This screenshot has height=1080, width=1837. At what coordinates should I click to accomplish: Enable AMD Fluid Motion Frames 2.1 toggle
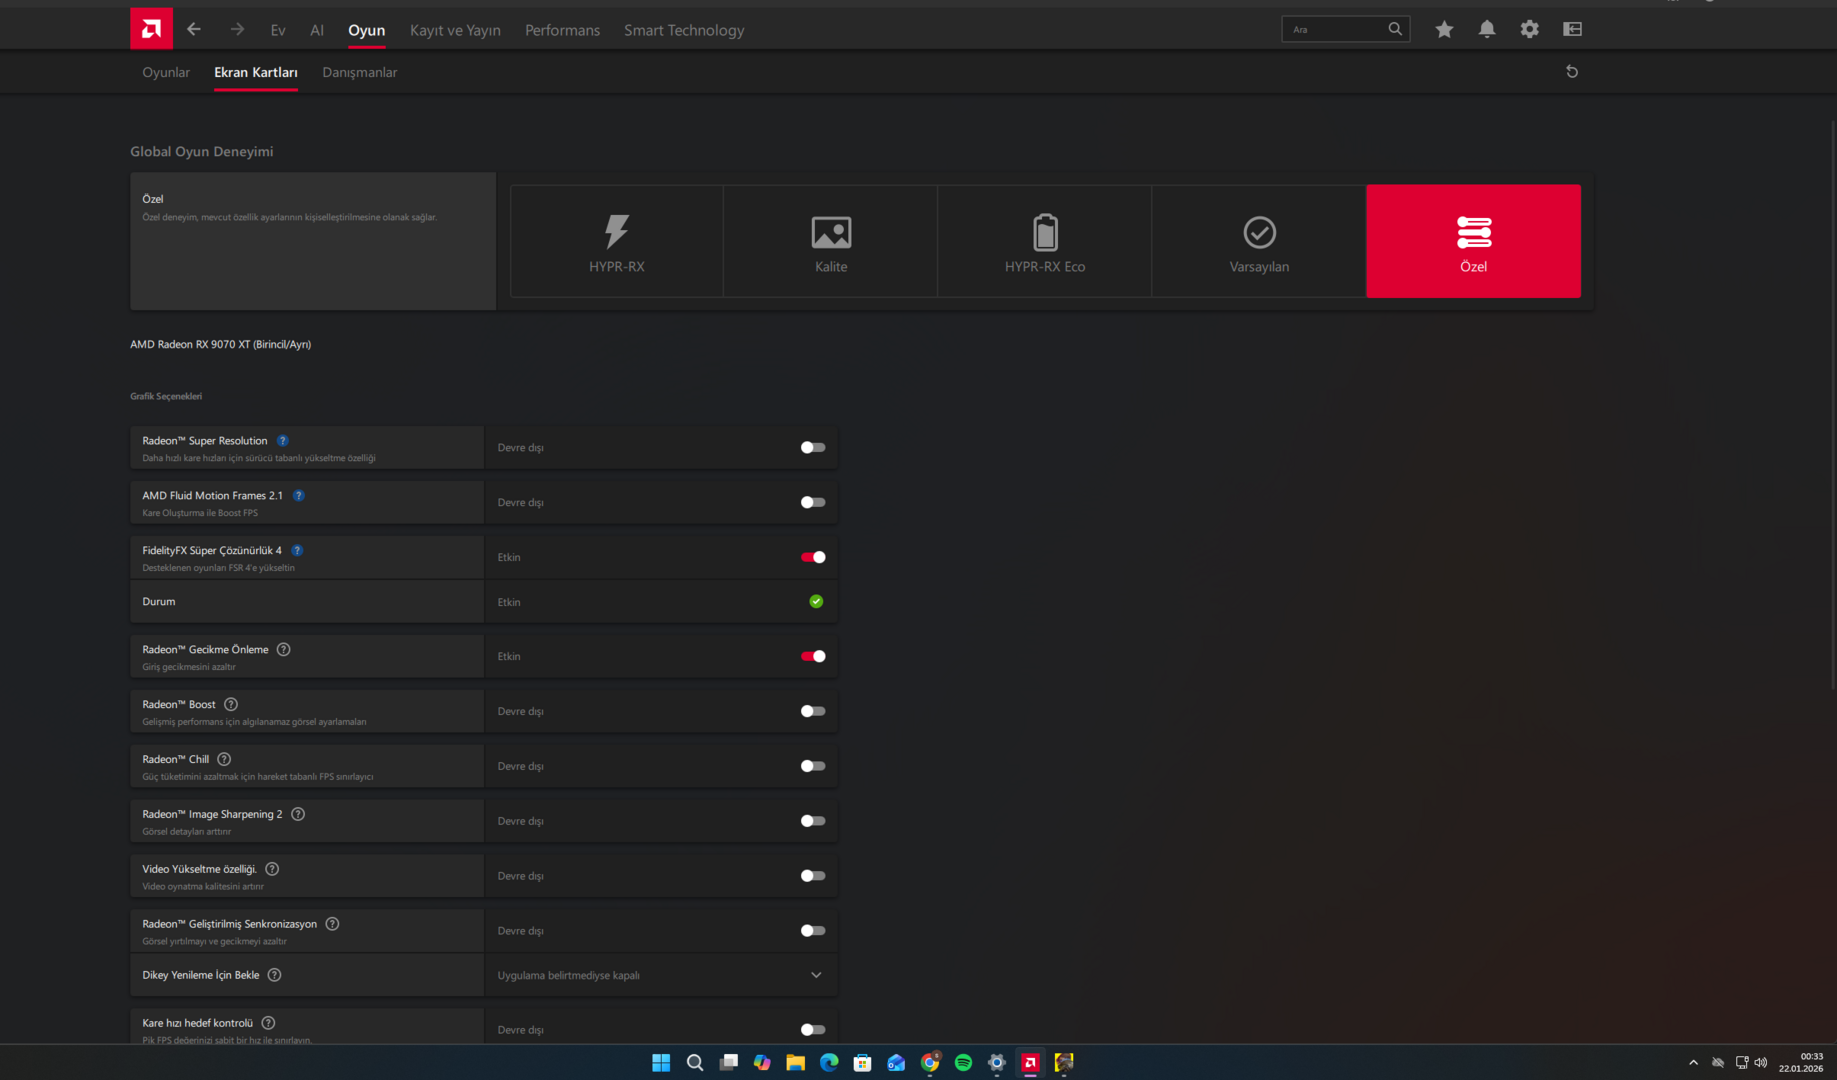point(813,503)
